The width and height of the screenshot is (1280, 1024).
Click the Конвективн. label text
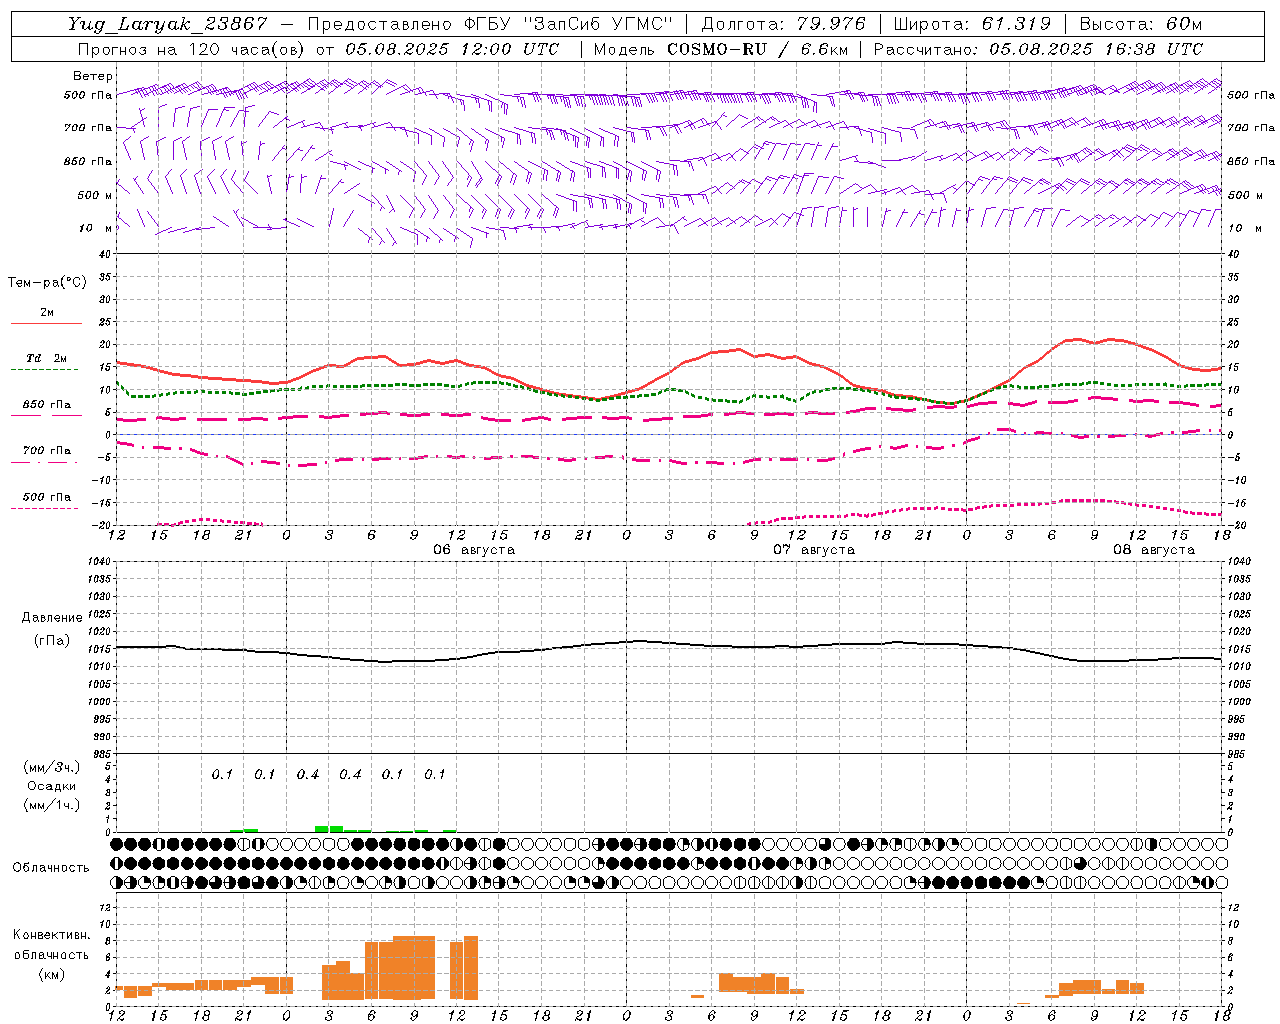coord(52,935)
